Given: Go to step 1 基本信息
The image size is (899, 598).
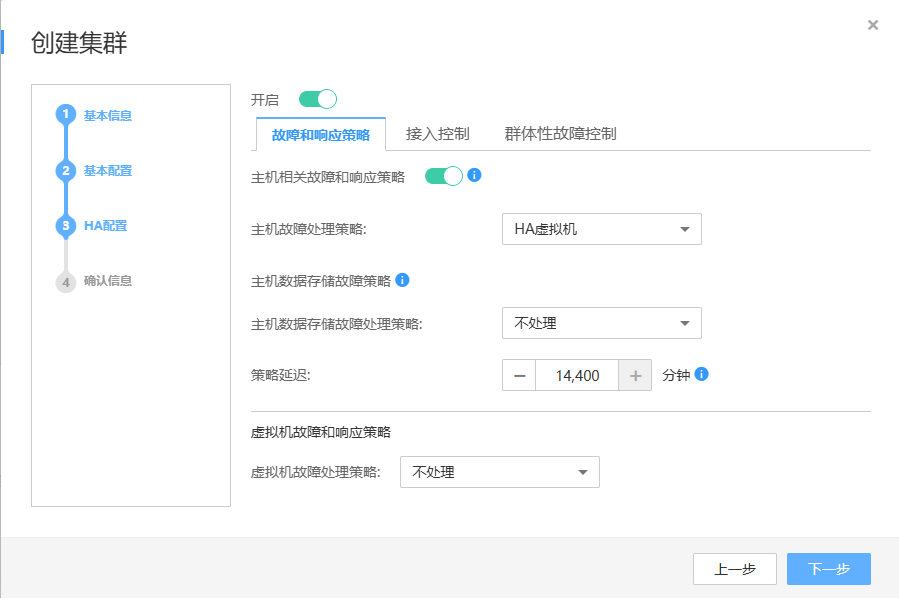Looking at the screenshot, I should (95, 115).
